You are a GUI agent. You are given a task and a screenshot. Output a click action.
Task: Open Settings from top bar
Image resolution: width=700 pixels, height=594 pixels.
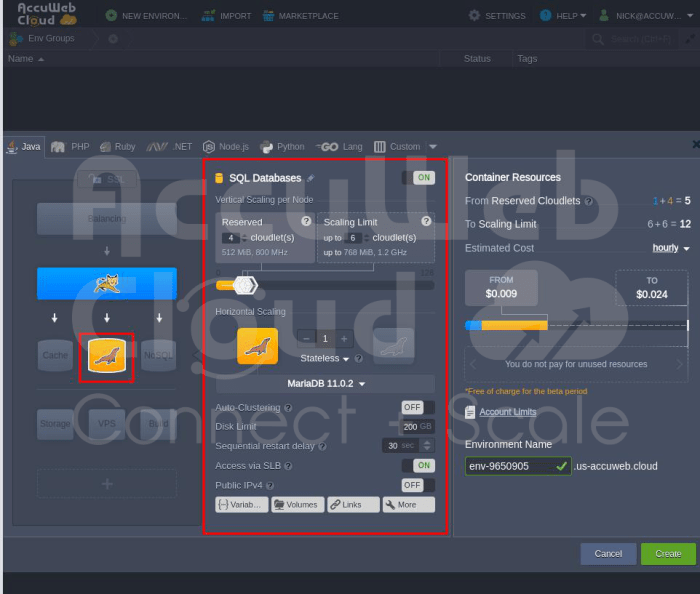coord(497,16)
